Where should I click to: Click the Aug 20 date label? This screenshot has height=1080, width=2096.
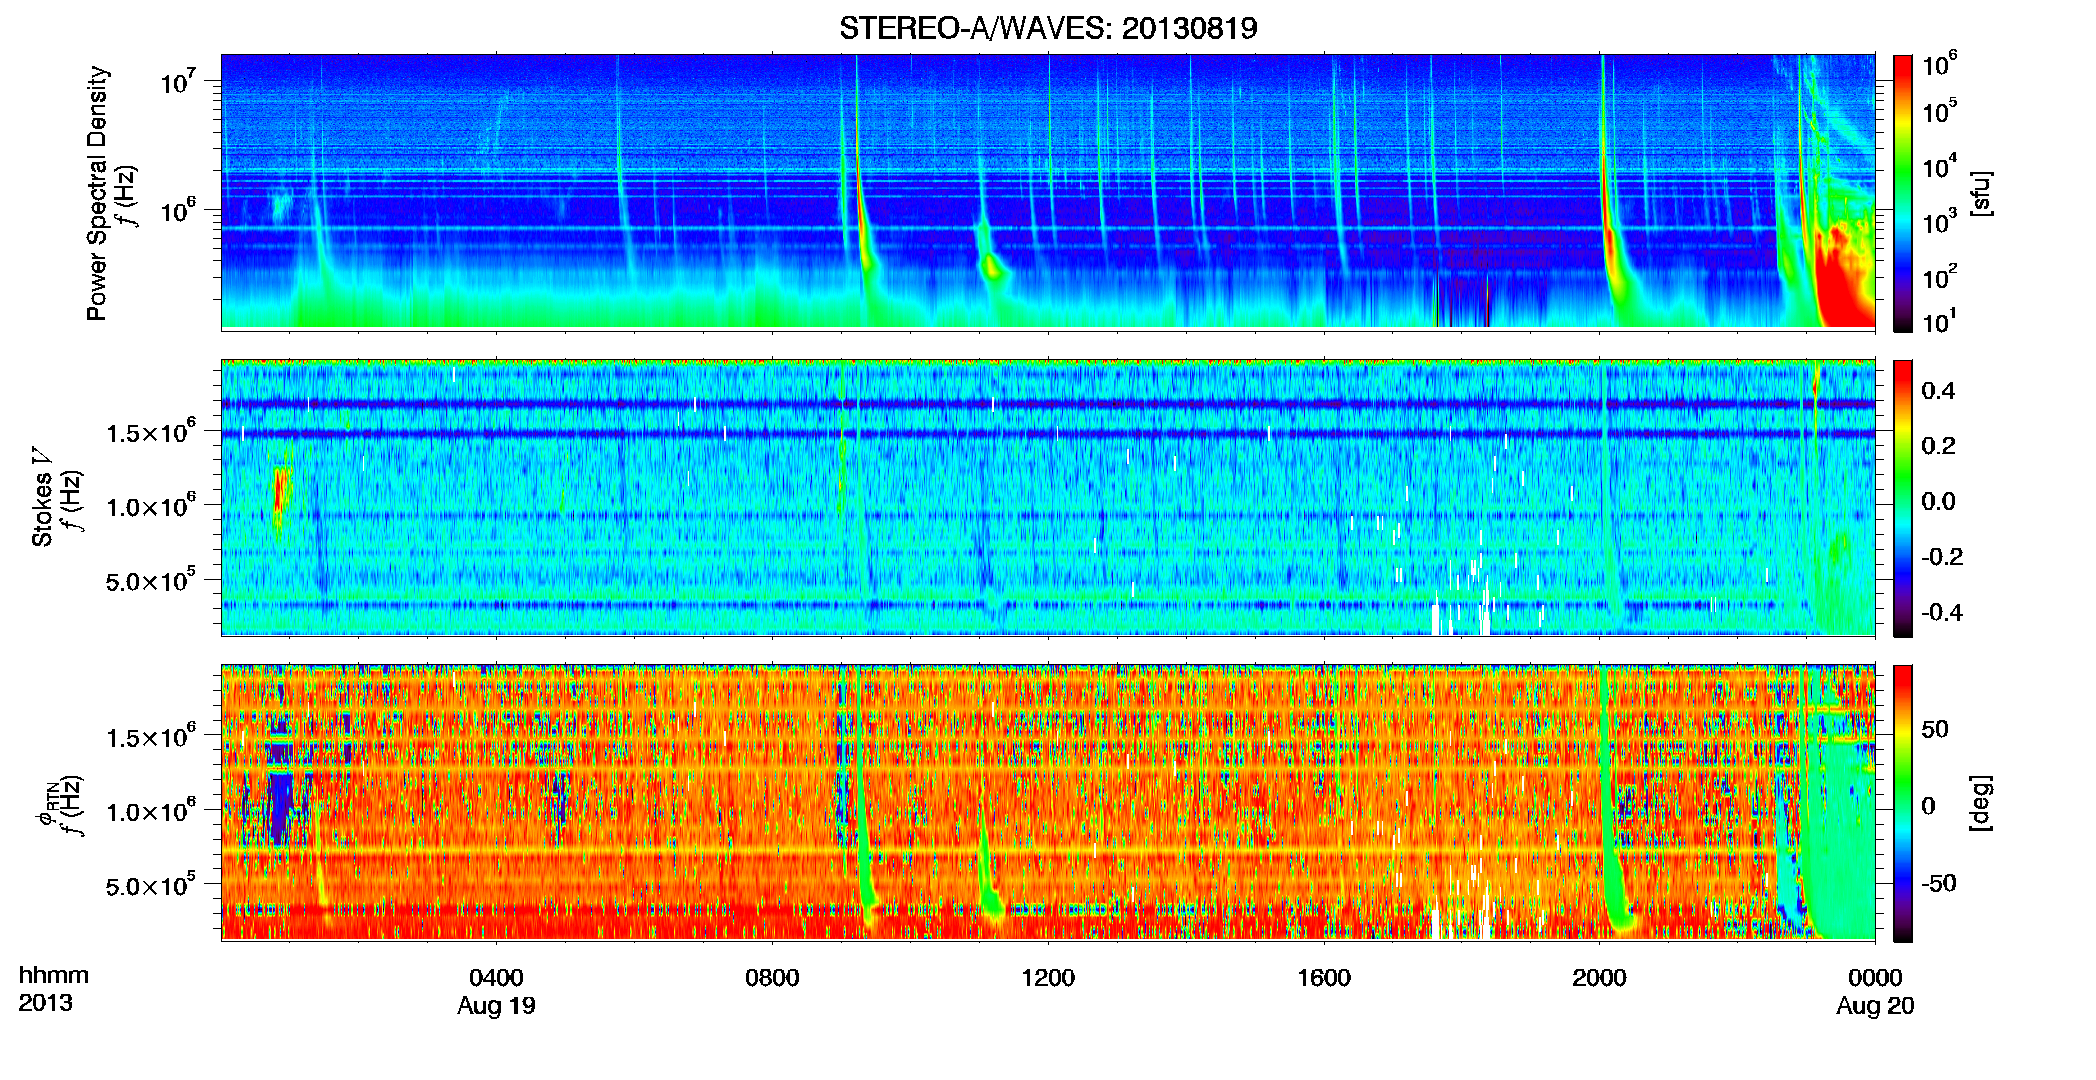click(1875, 1006)
